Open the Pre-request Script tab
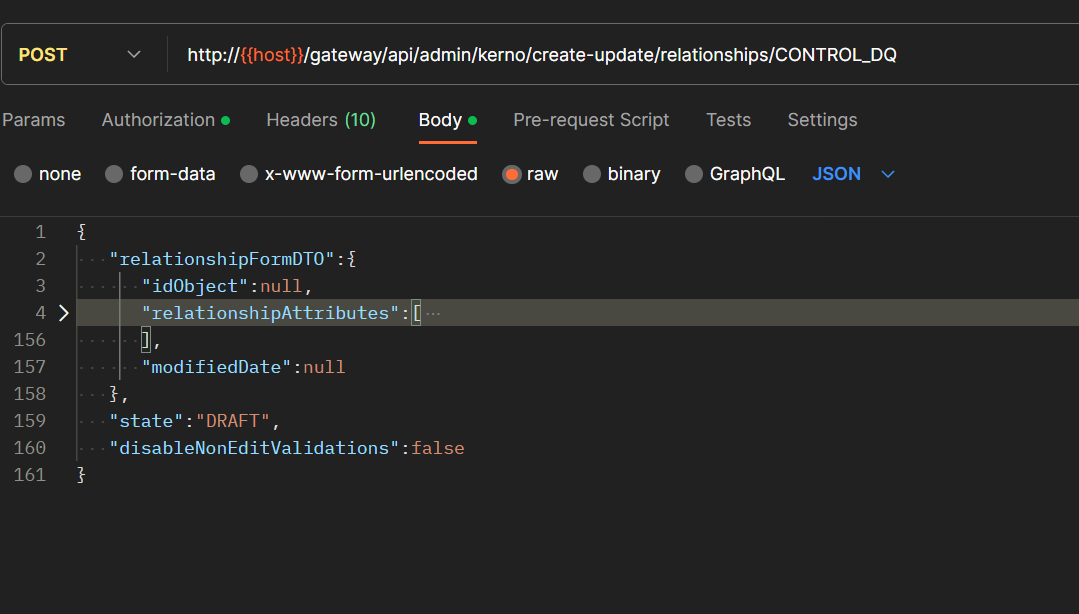Screen dimensions: 1079x614 (x=591, y=120)
